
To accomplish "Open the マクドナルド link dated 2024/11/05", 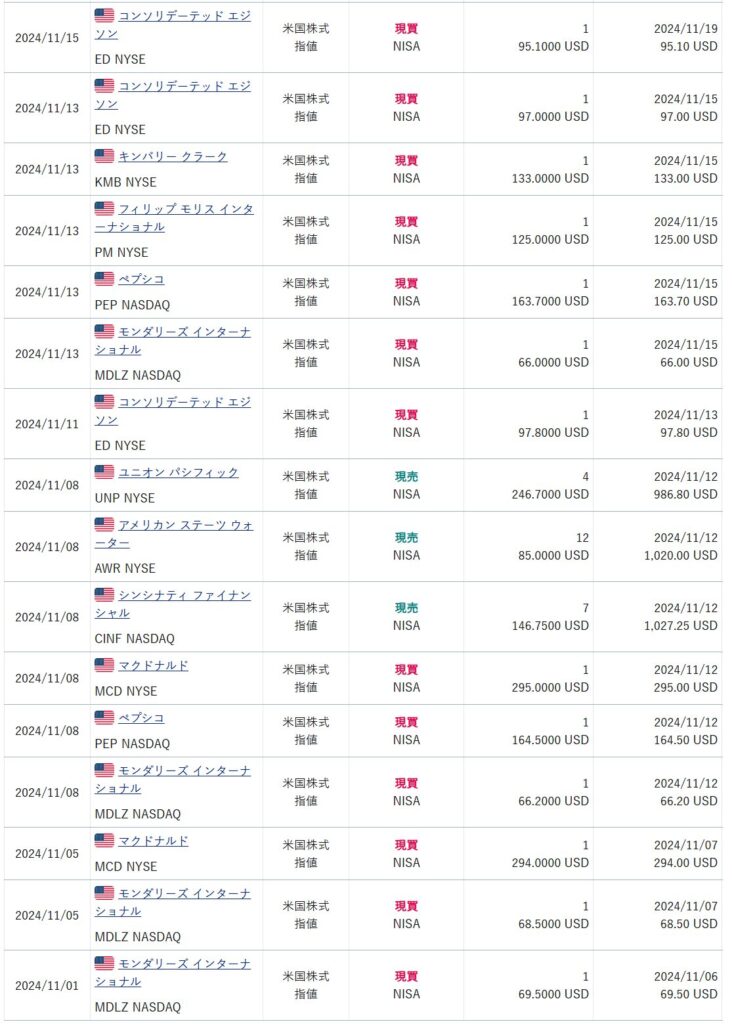I will click(153, 841).
